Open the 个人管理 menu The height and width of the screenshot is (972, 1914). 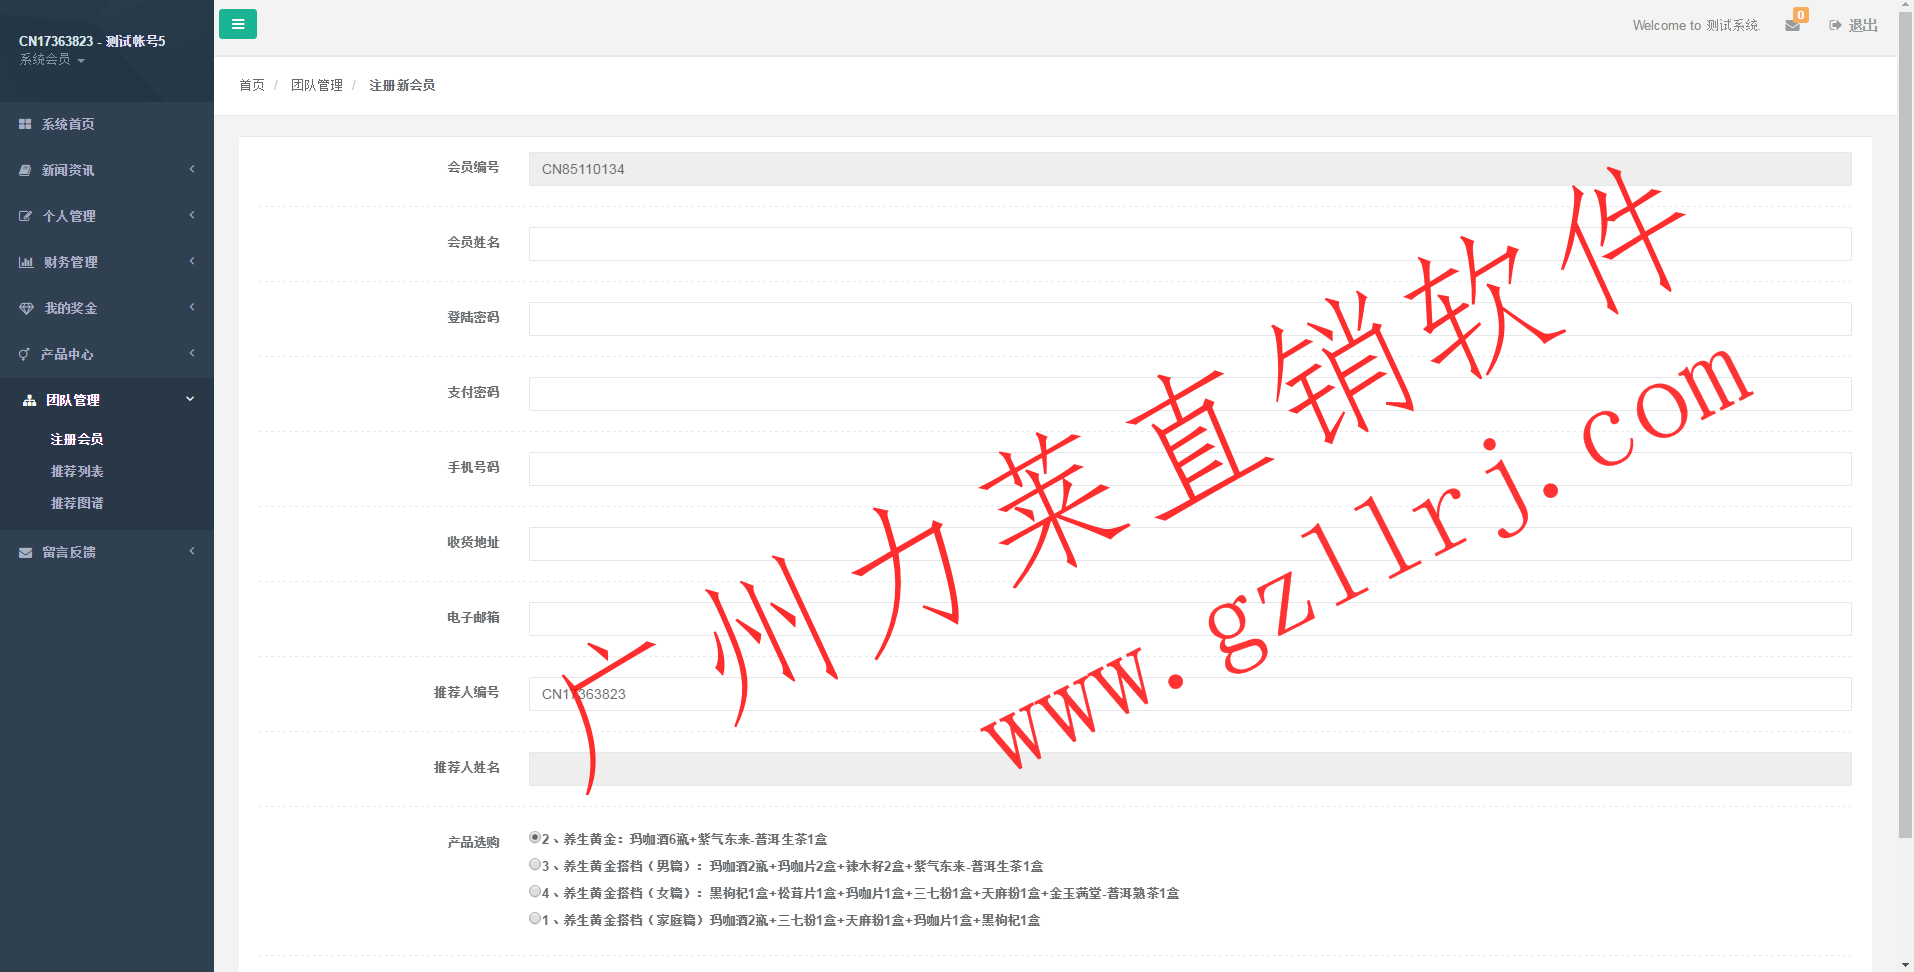(107, 216)
